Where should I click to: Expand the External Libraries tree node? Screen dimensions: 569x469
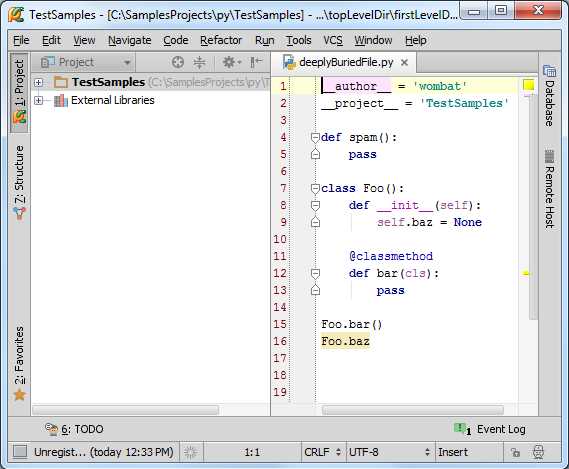(x=38, y=100)
